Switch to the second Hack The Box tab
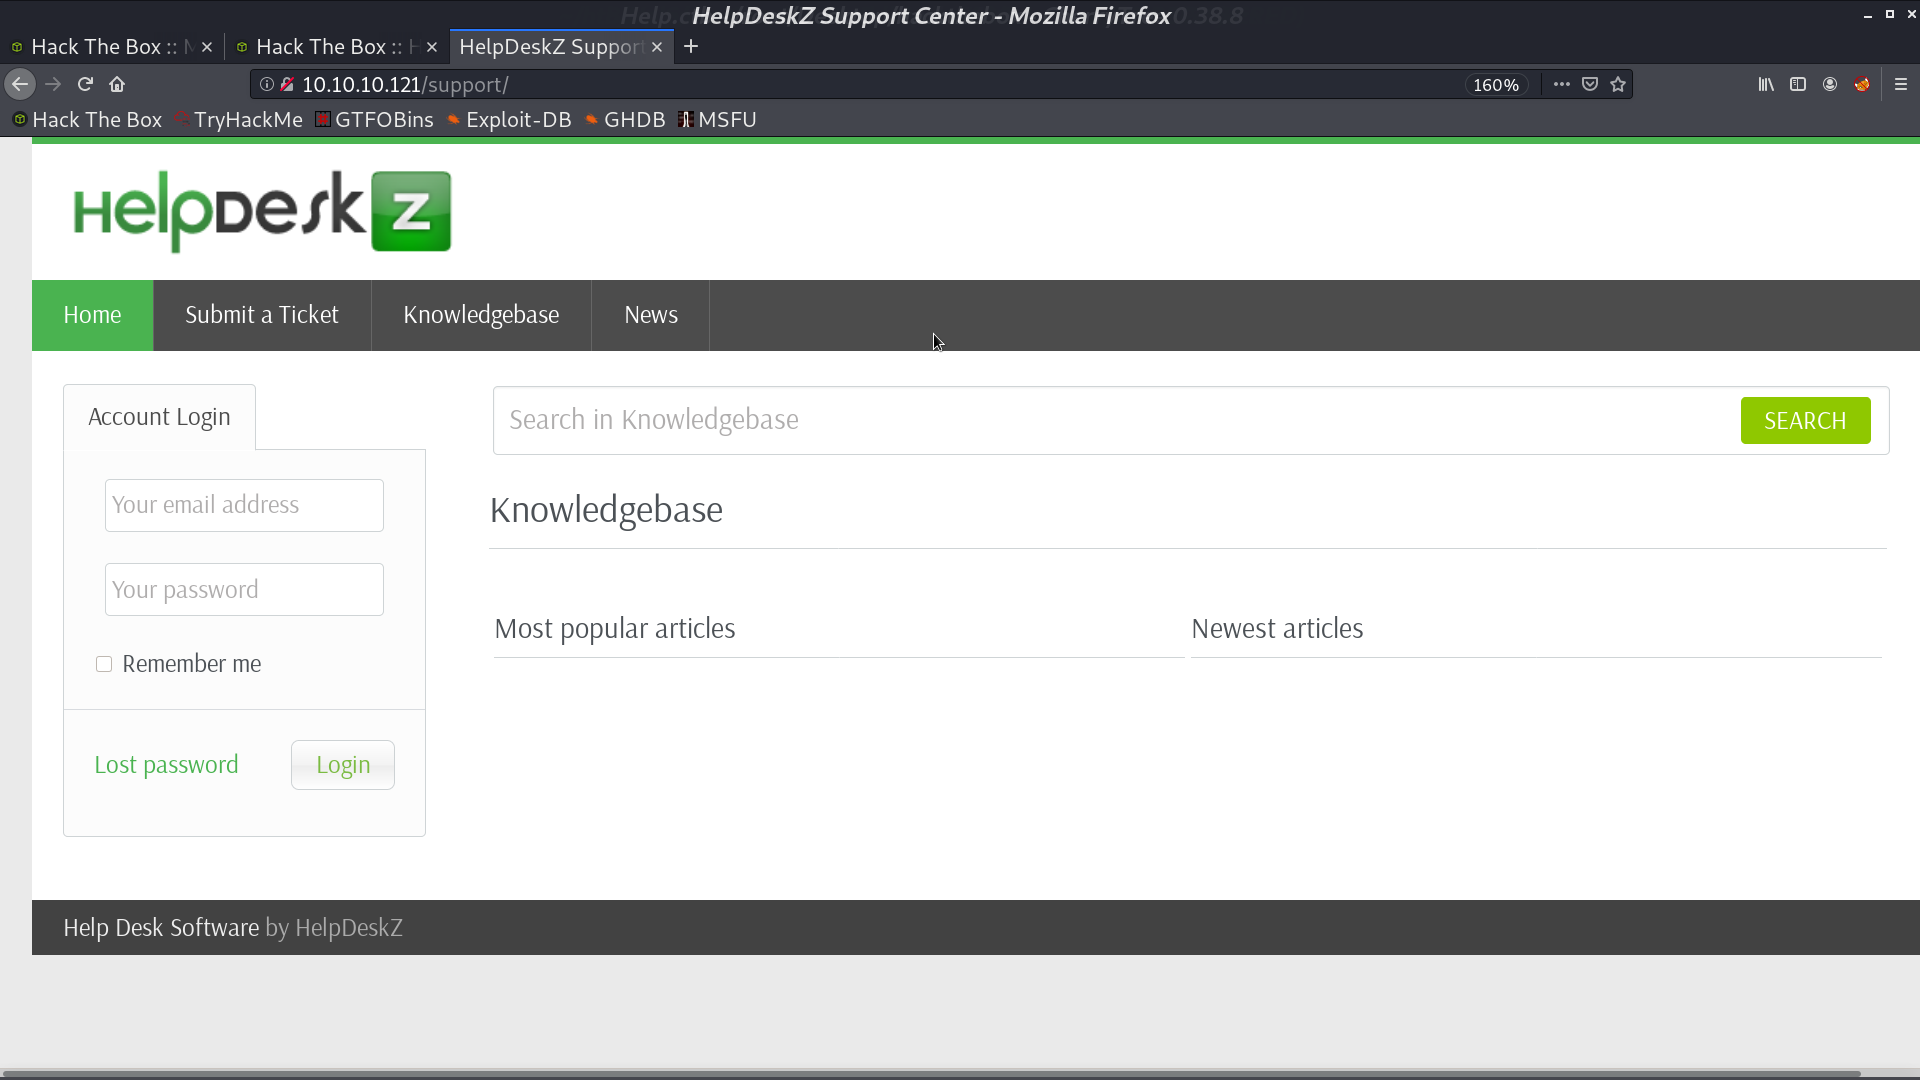1920x1080 pixels. (x=337, y=47)
